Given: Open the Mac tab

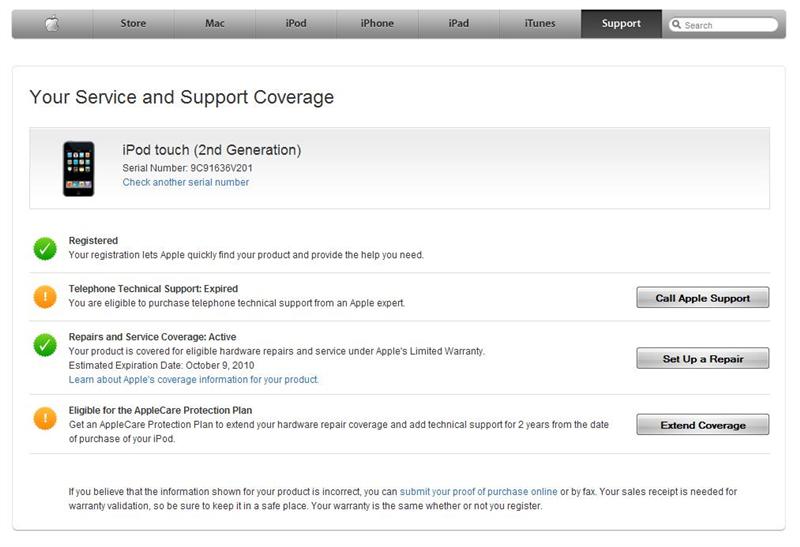Looking at the screenshot, I should click(x=215, y=23).
